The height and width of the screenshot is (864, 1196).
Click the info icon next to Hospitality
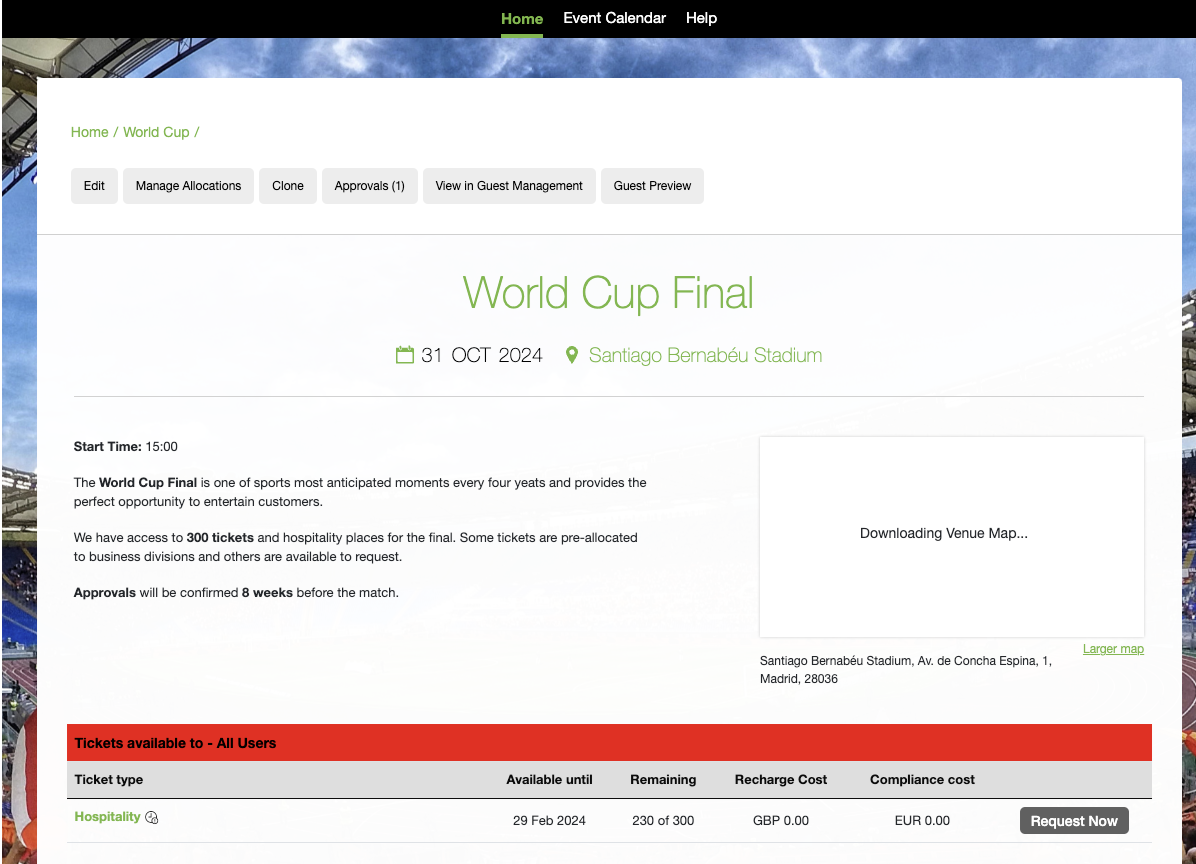[152, 817]
